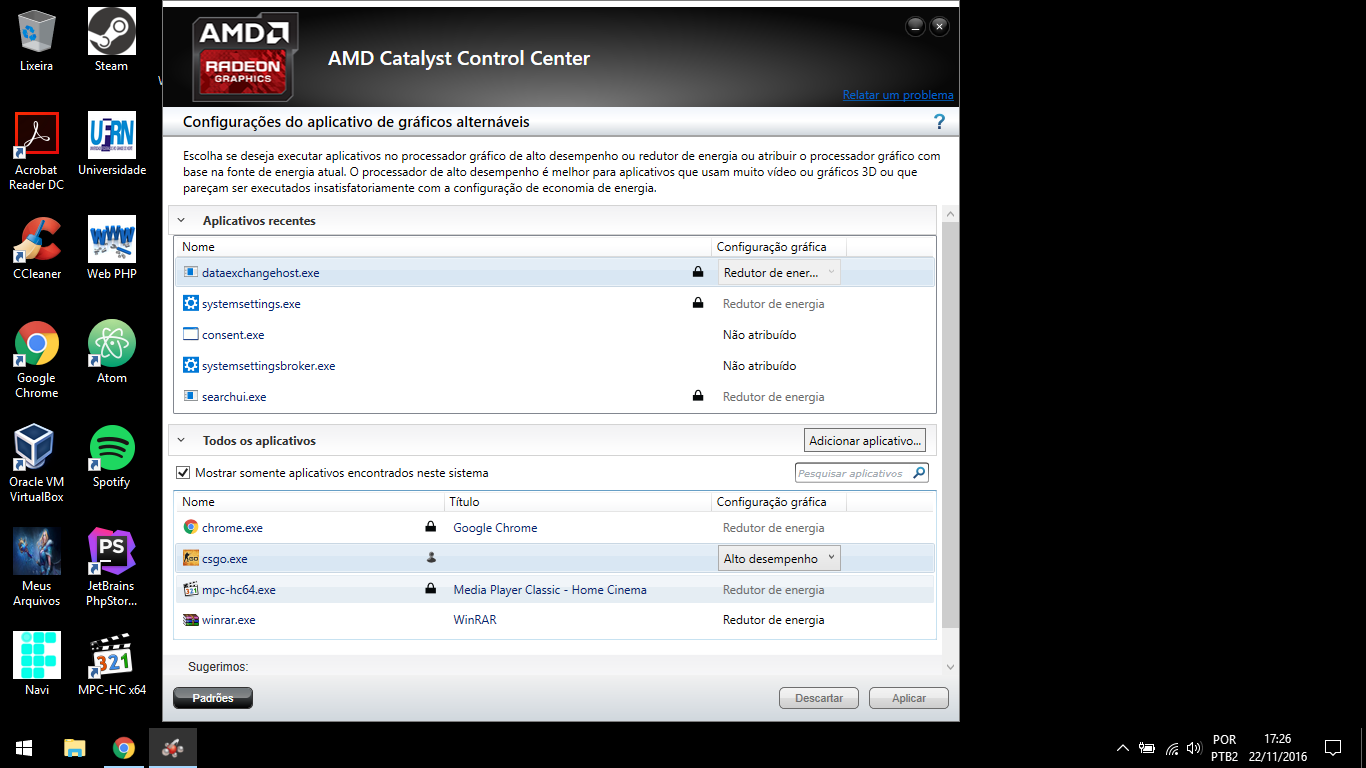The height and width of the screenshot is (768, 1366).
Task: Open the notification center icon
Action: pyautogui.click(x=1333, y=747)
